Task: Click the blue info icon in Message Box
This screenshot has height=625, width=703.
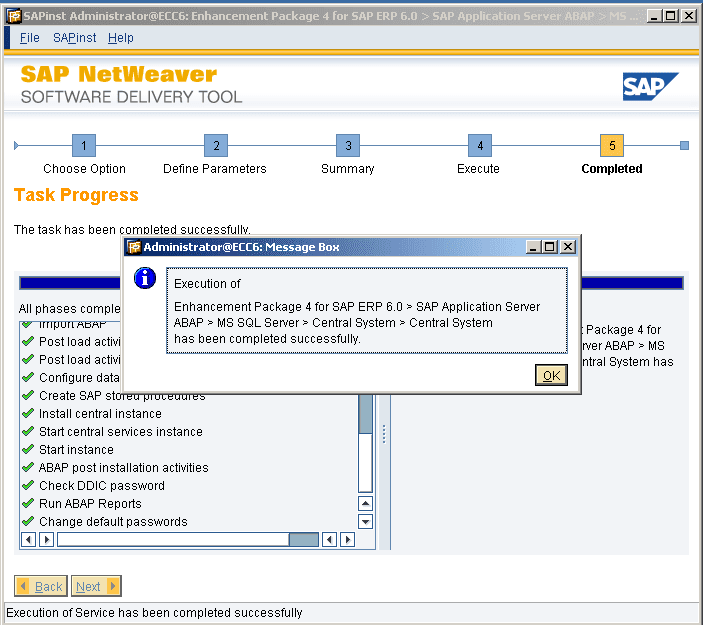Action: (x=145, y=278)
